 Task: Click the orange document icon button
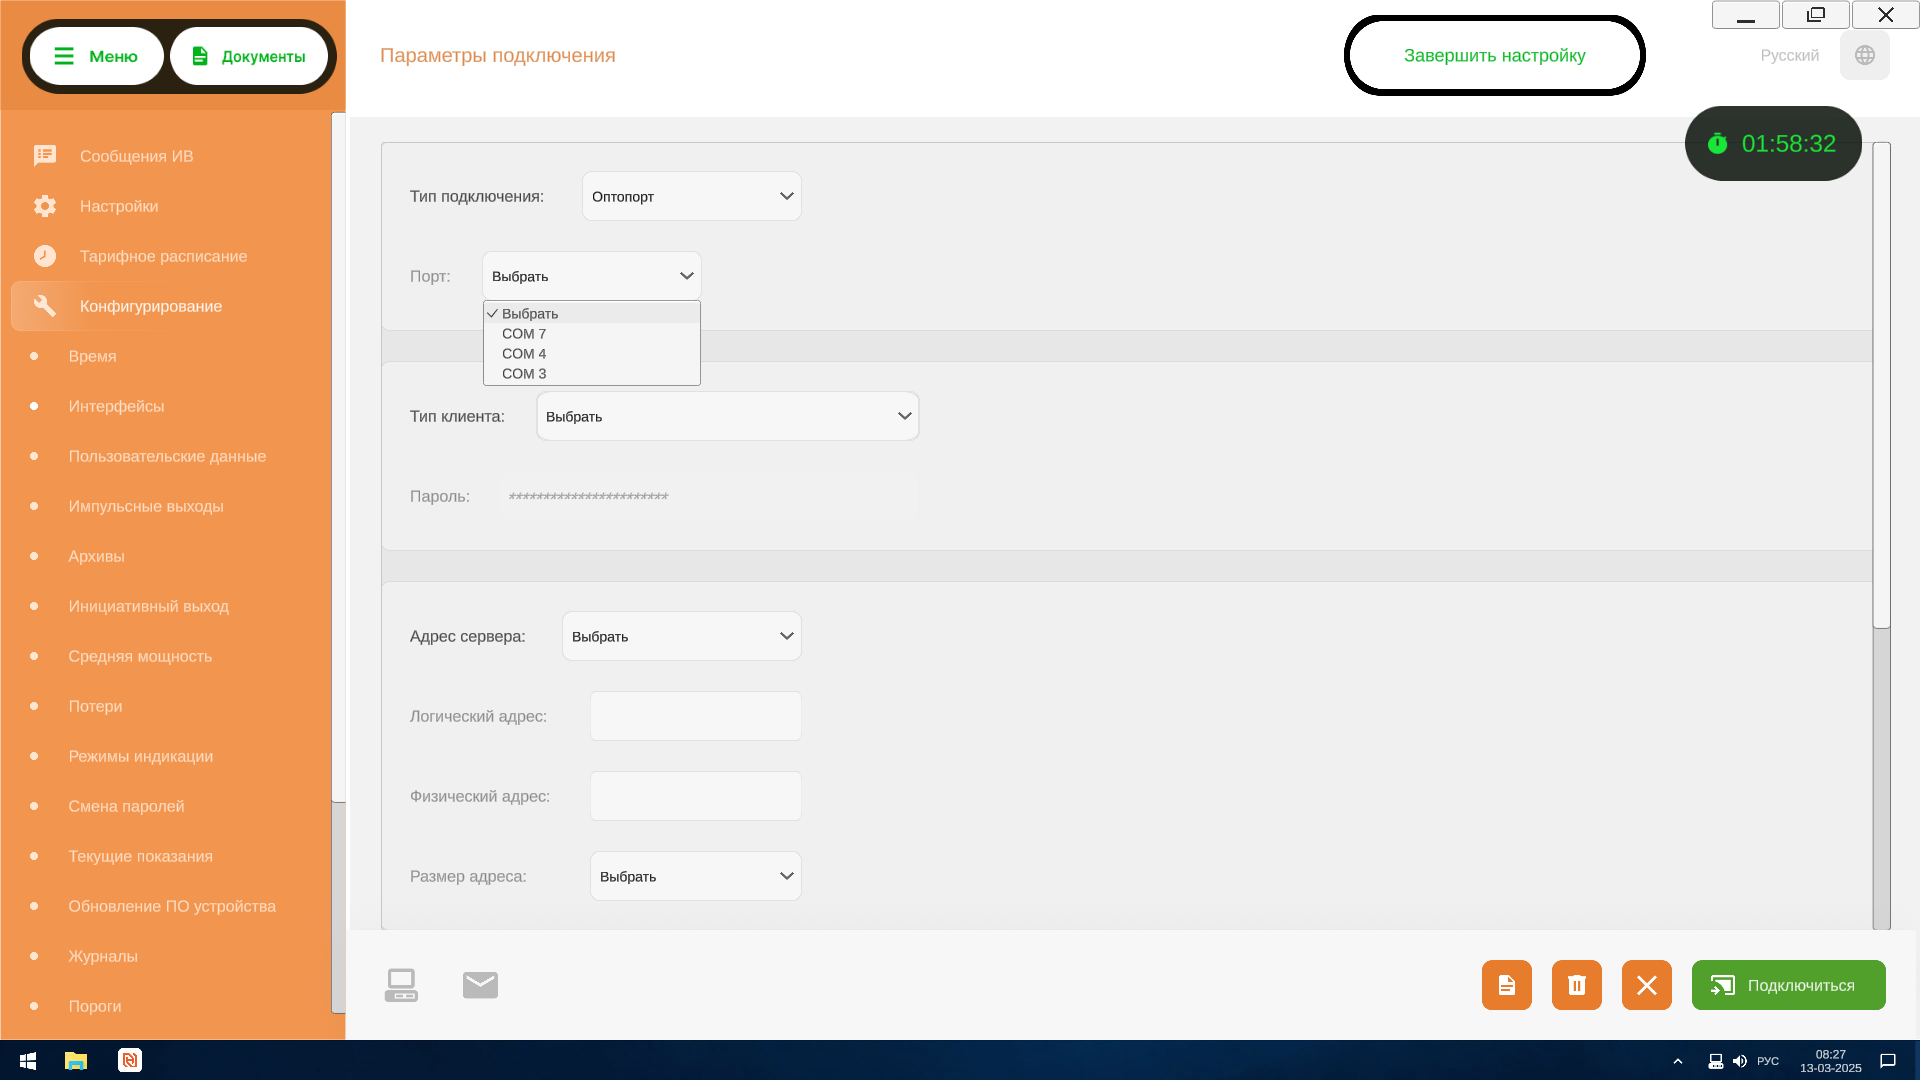(x=1506, y=985)
